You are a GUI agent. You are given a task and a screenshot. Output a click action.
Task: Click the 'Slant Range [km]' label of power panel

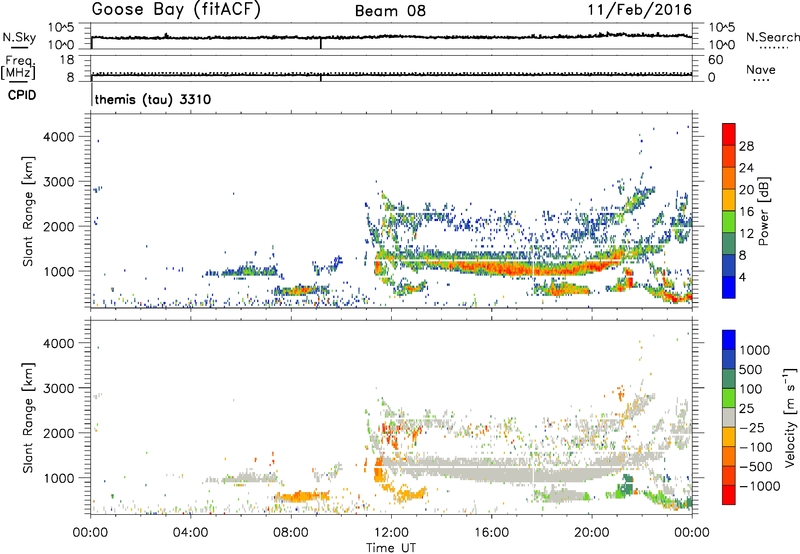28,211
